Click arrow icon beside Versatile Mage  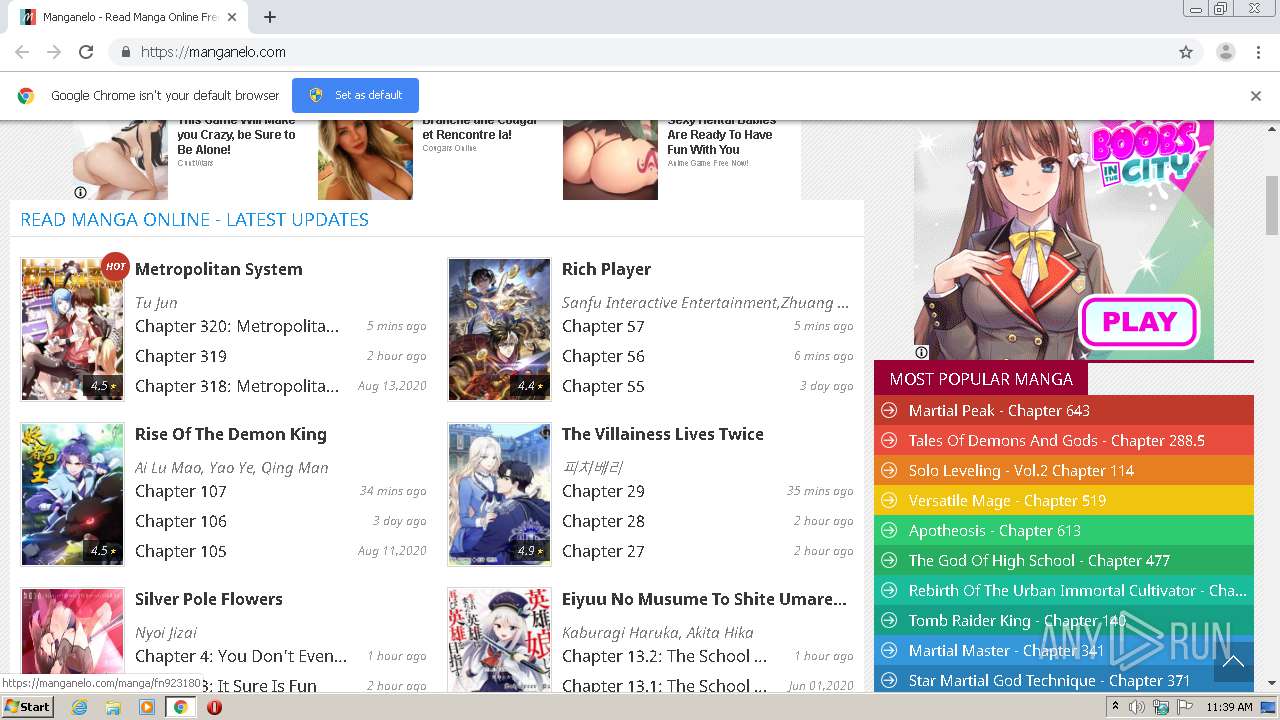coord(888,501)
